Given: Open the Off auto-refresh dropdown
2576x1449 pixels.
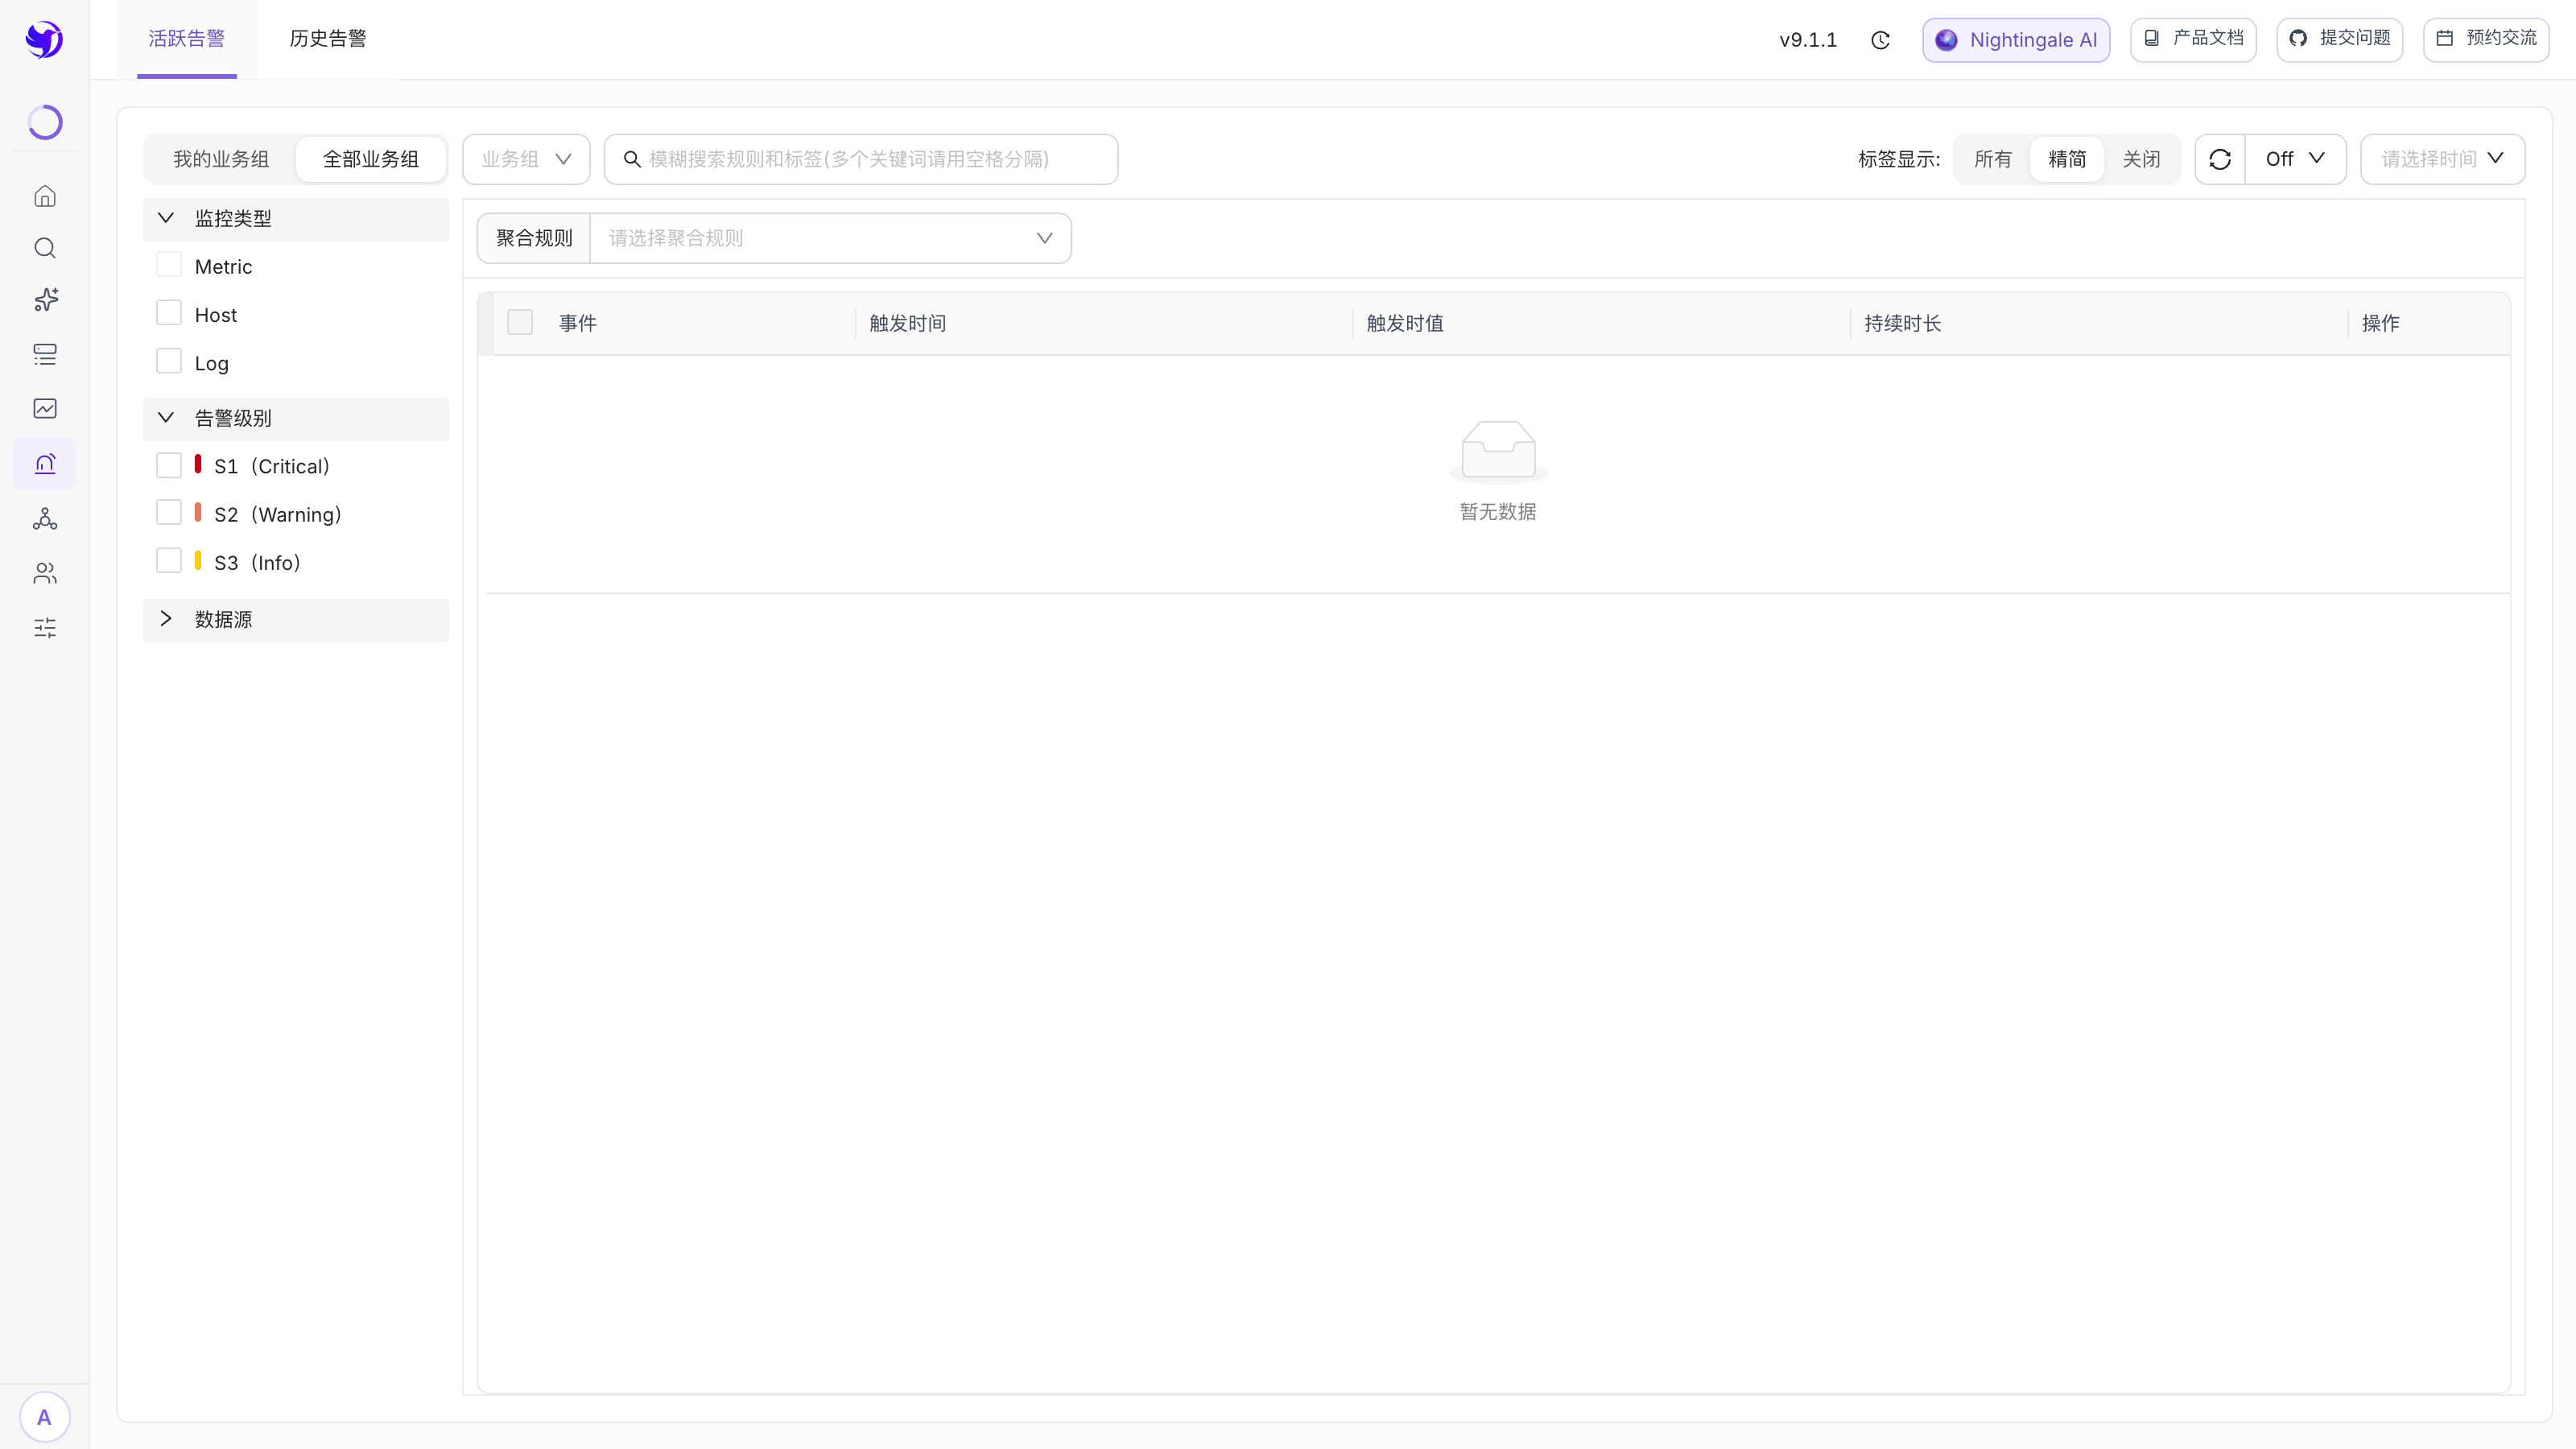Looking at the screenshot, I should (2295, 159).
